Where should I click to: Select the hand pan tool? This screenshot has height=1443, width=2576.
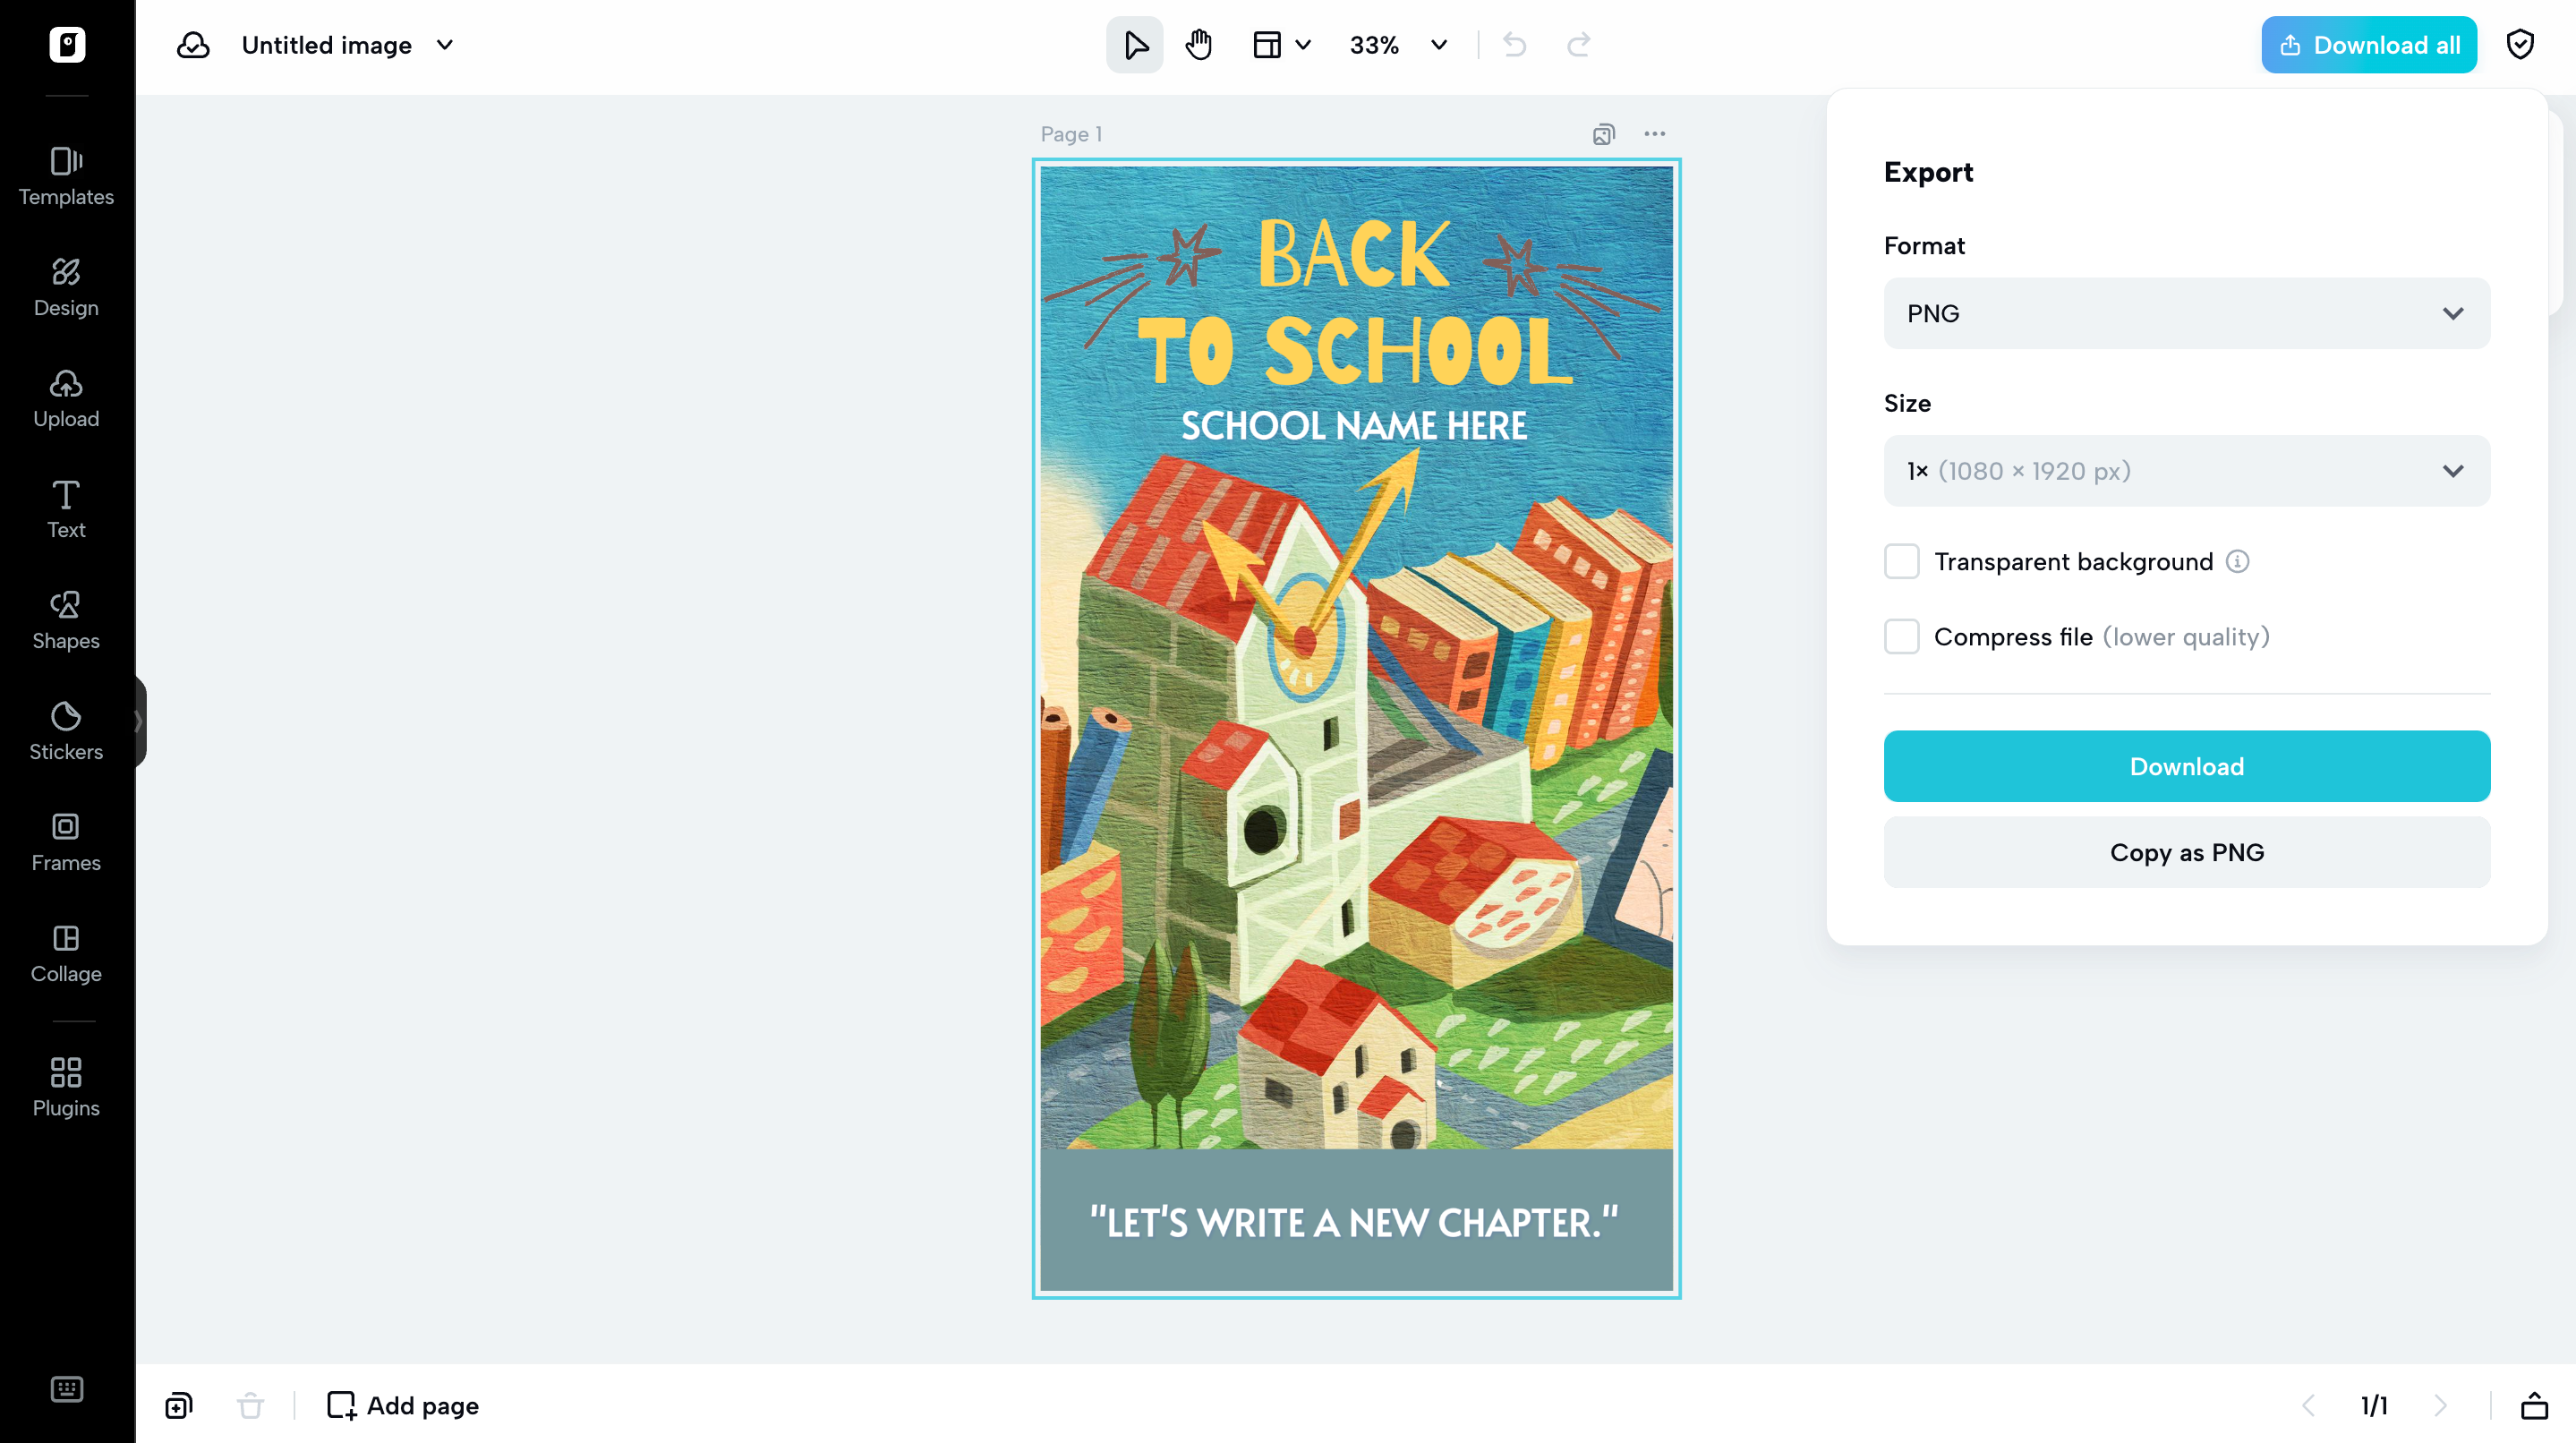(1198, 45)
